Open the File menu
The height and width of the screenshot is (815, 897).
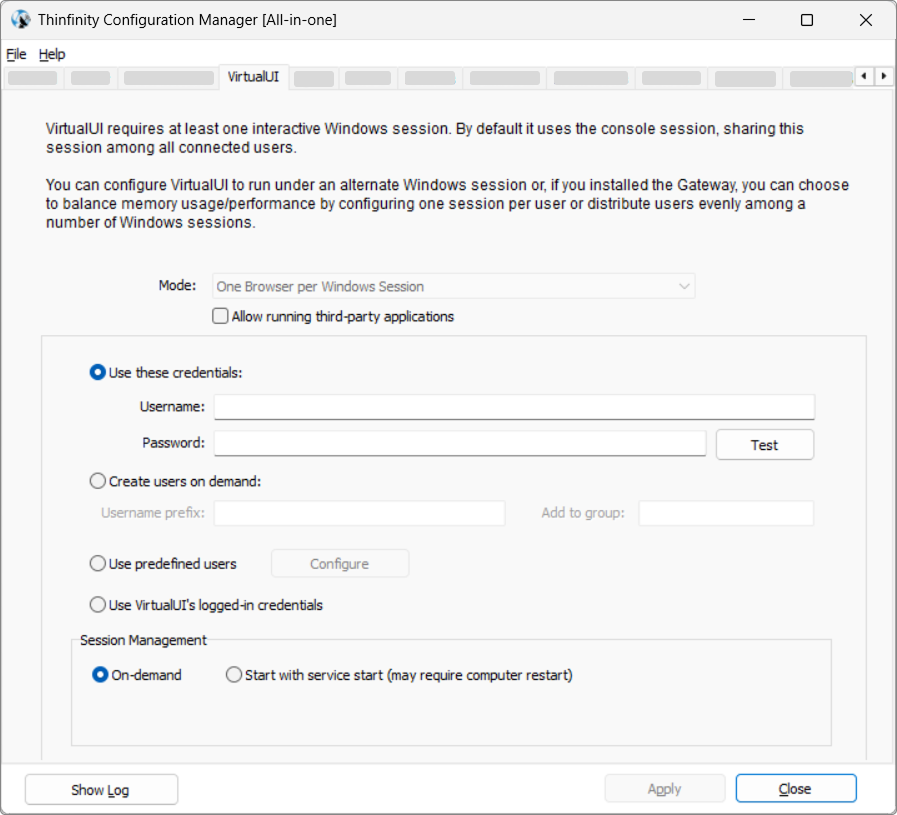[16, 54]
